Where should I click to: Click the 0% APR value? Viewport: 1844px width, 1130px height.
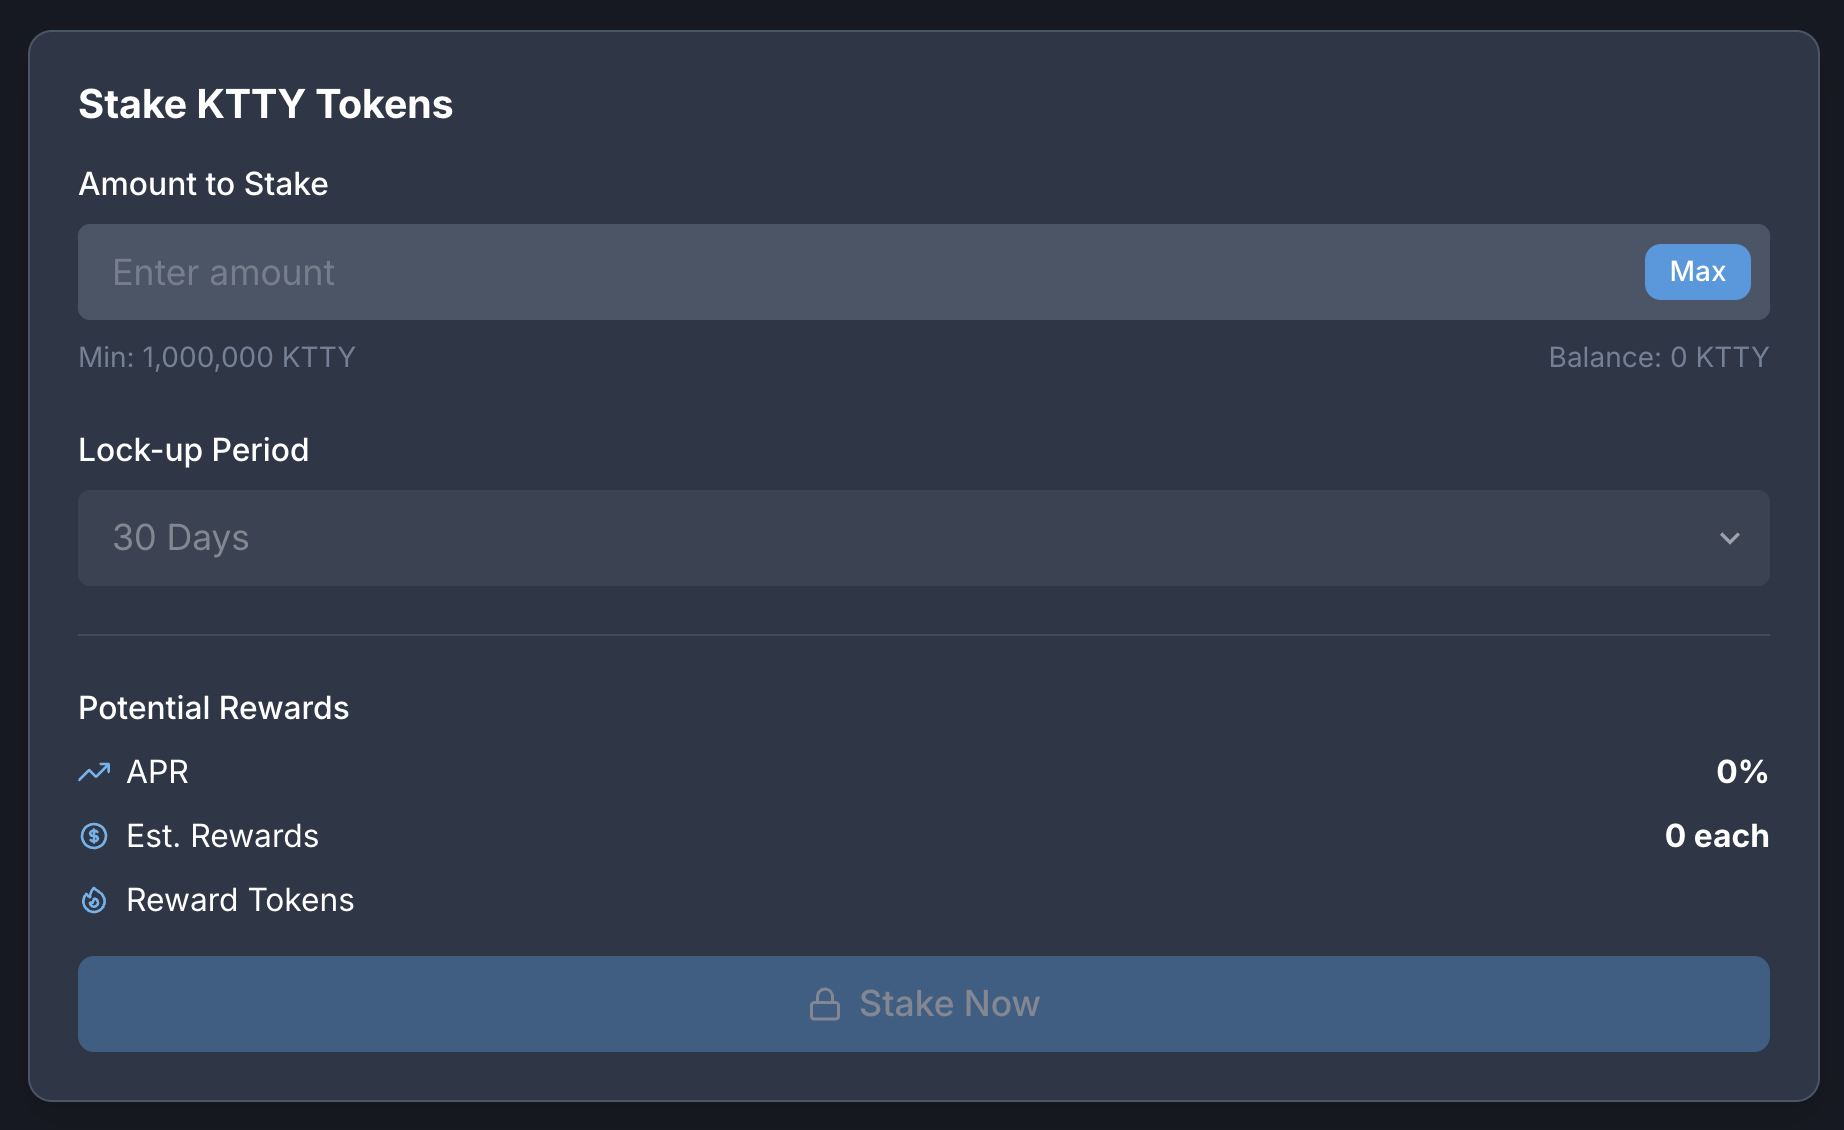point(1741,772)
